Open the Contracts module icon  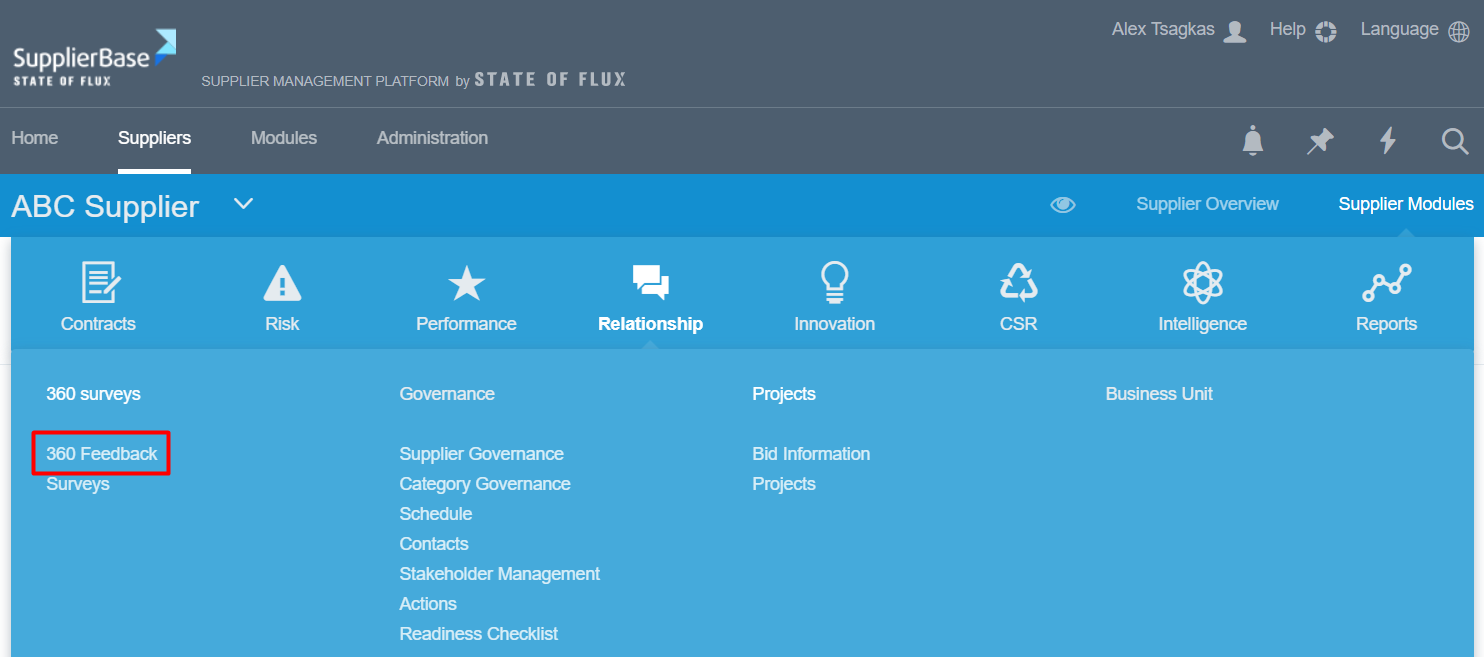(99, 283)
